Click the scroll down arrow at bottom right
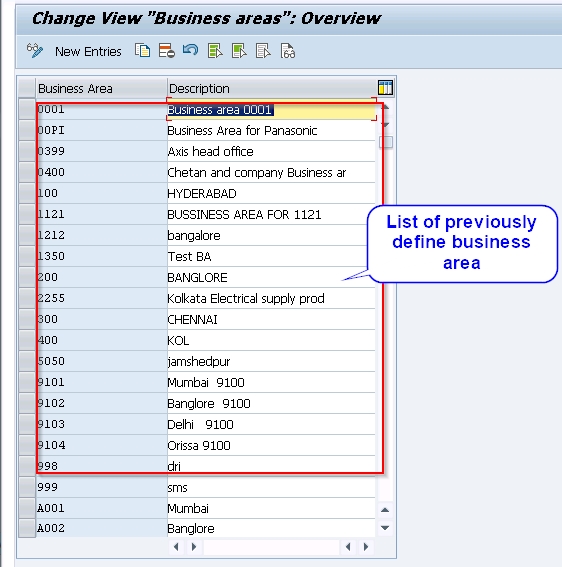 point(385,528)
